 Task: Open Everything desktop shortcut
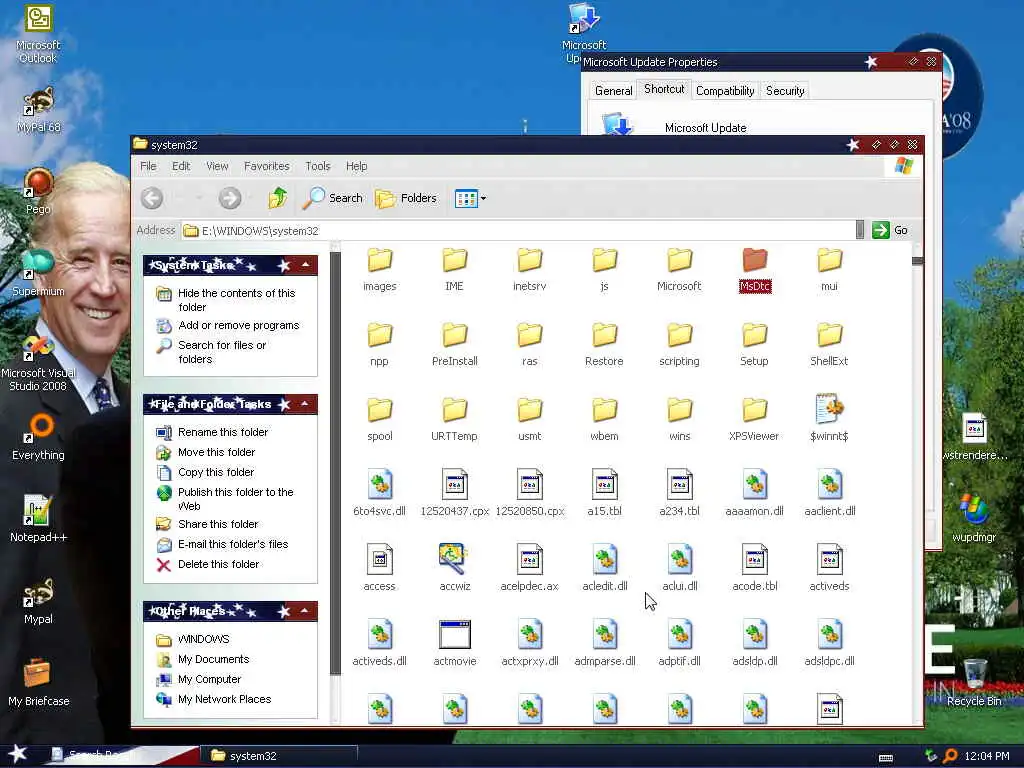pyautogui.click(x=38, y=437)
